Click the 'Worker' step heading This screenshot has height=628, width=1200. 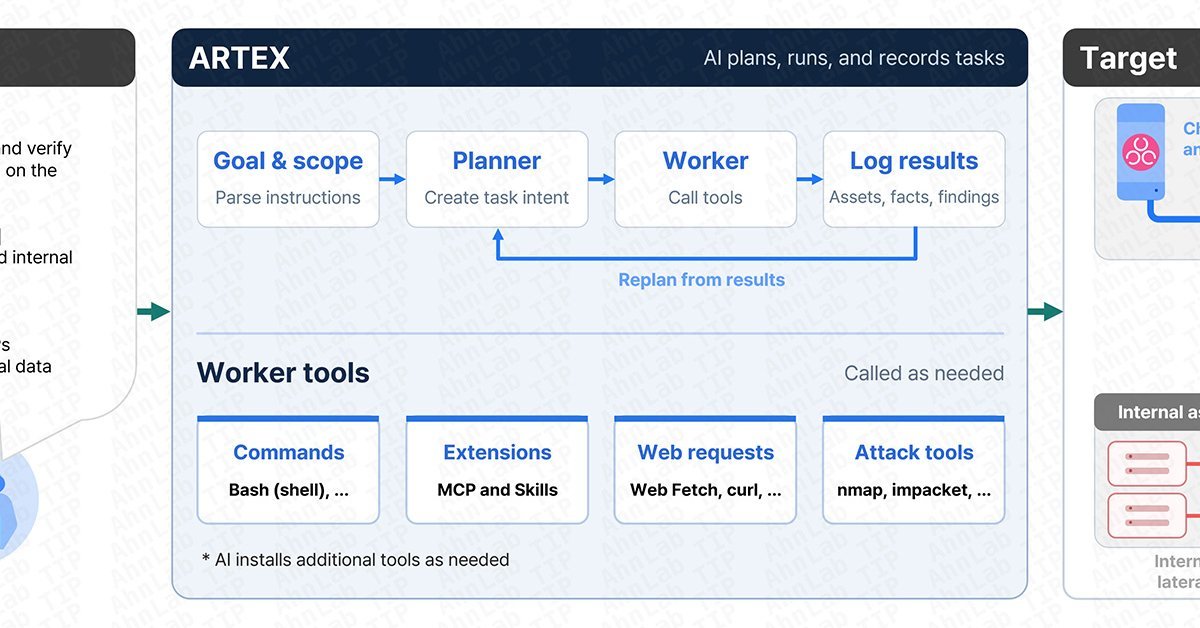(705, 161)
